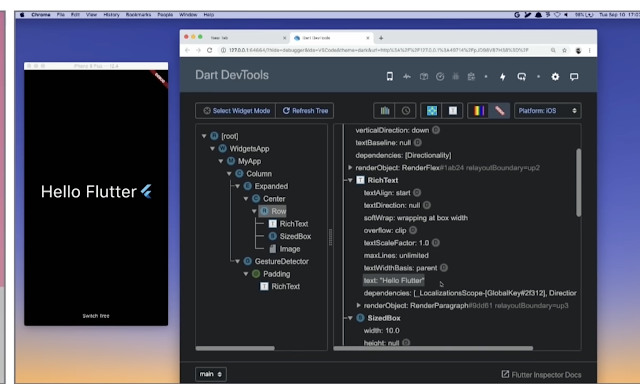Select the Padding node in widget tree
640x384 pixels.
point(276,274)
